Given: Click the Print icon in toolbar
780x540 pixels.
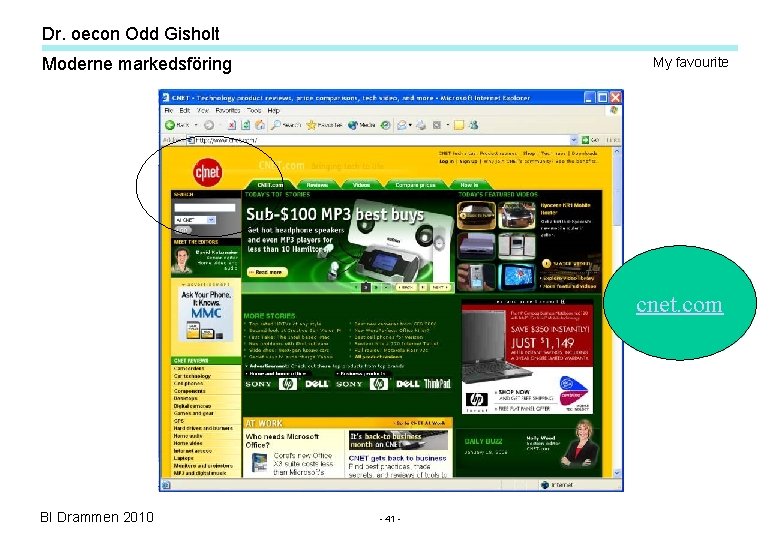Looking at the screenshot, I should click(421, 125).
